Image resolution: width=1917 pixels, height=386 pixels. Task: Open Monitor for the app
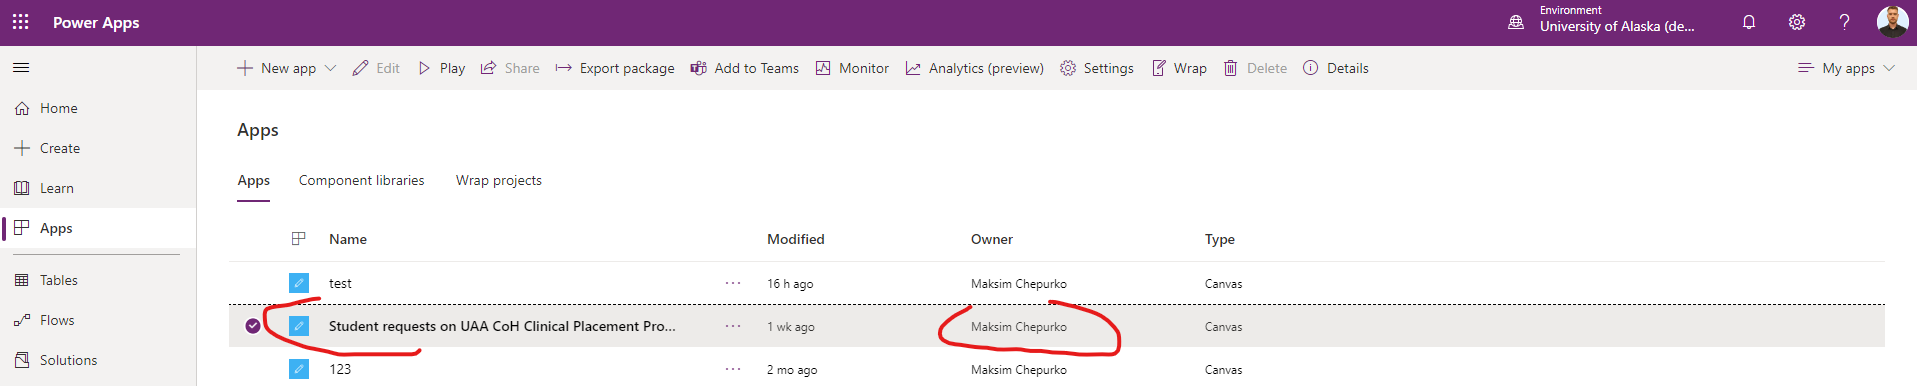[852, 68]
